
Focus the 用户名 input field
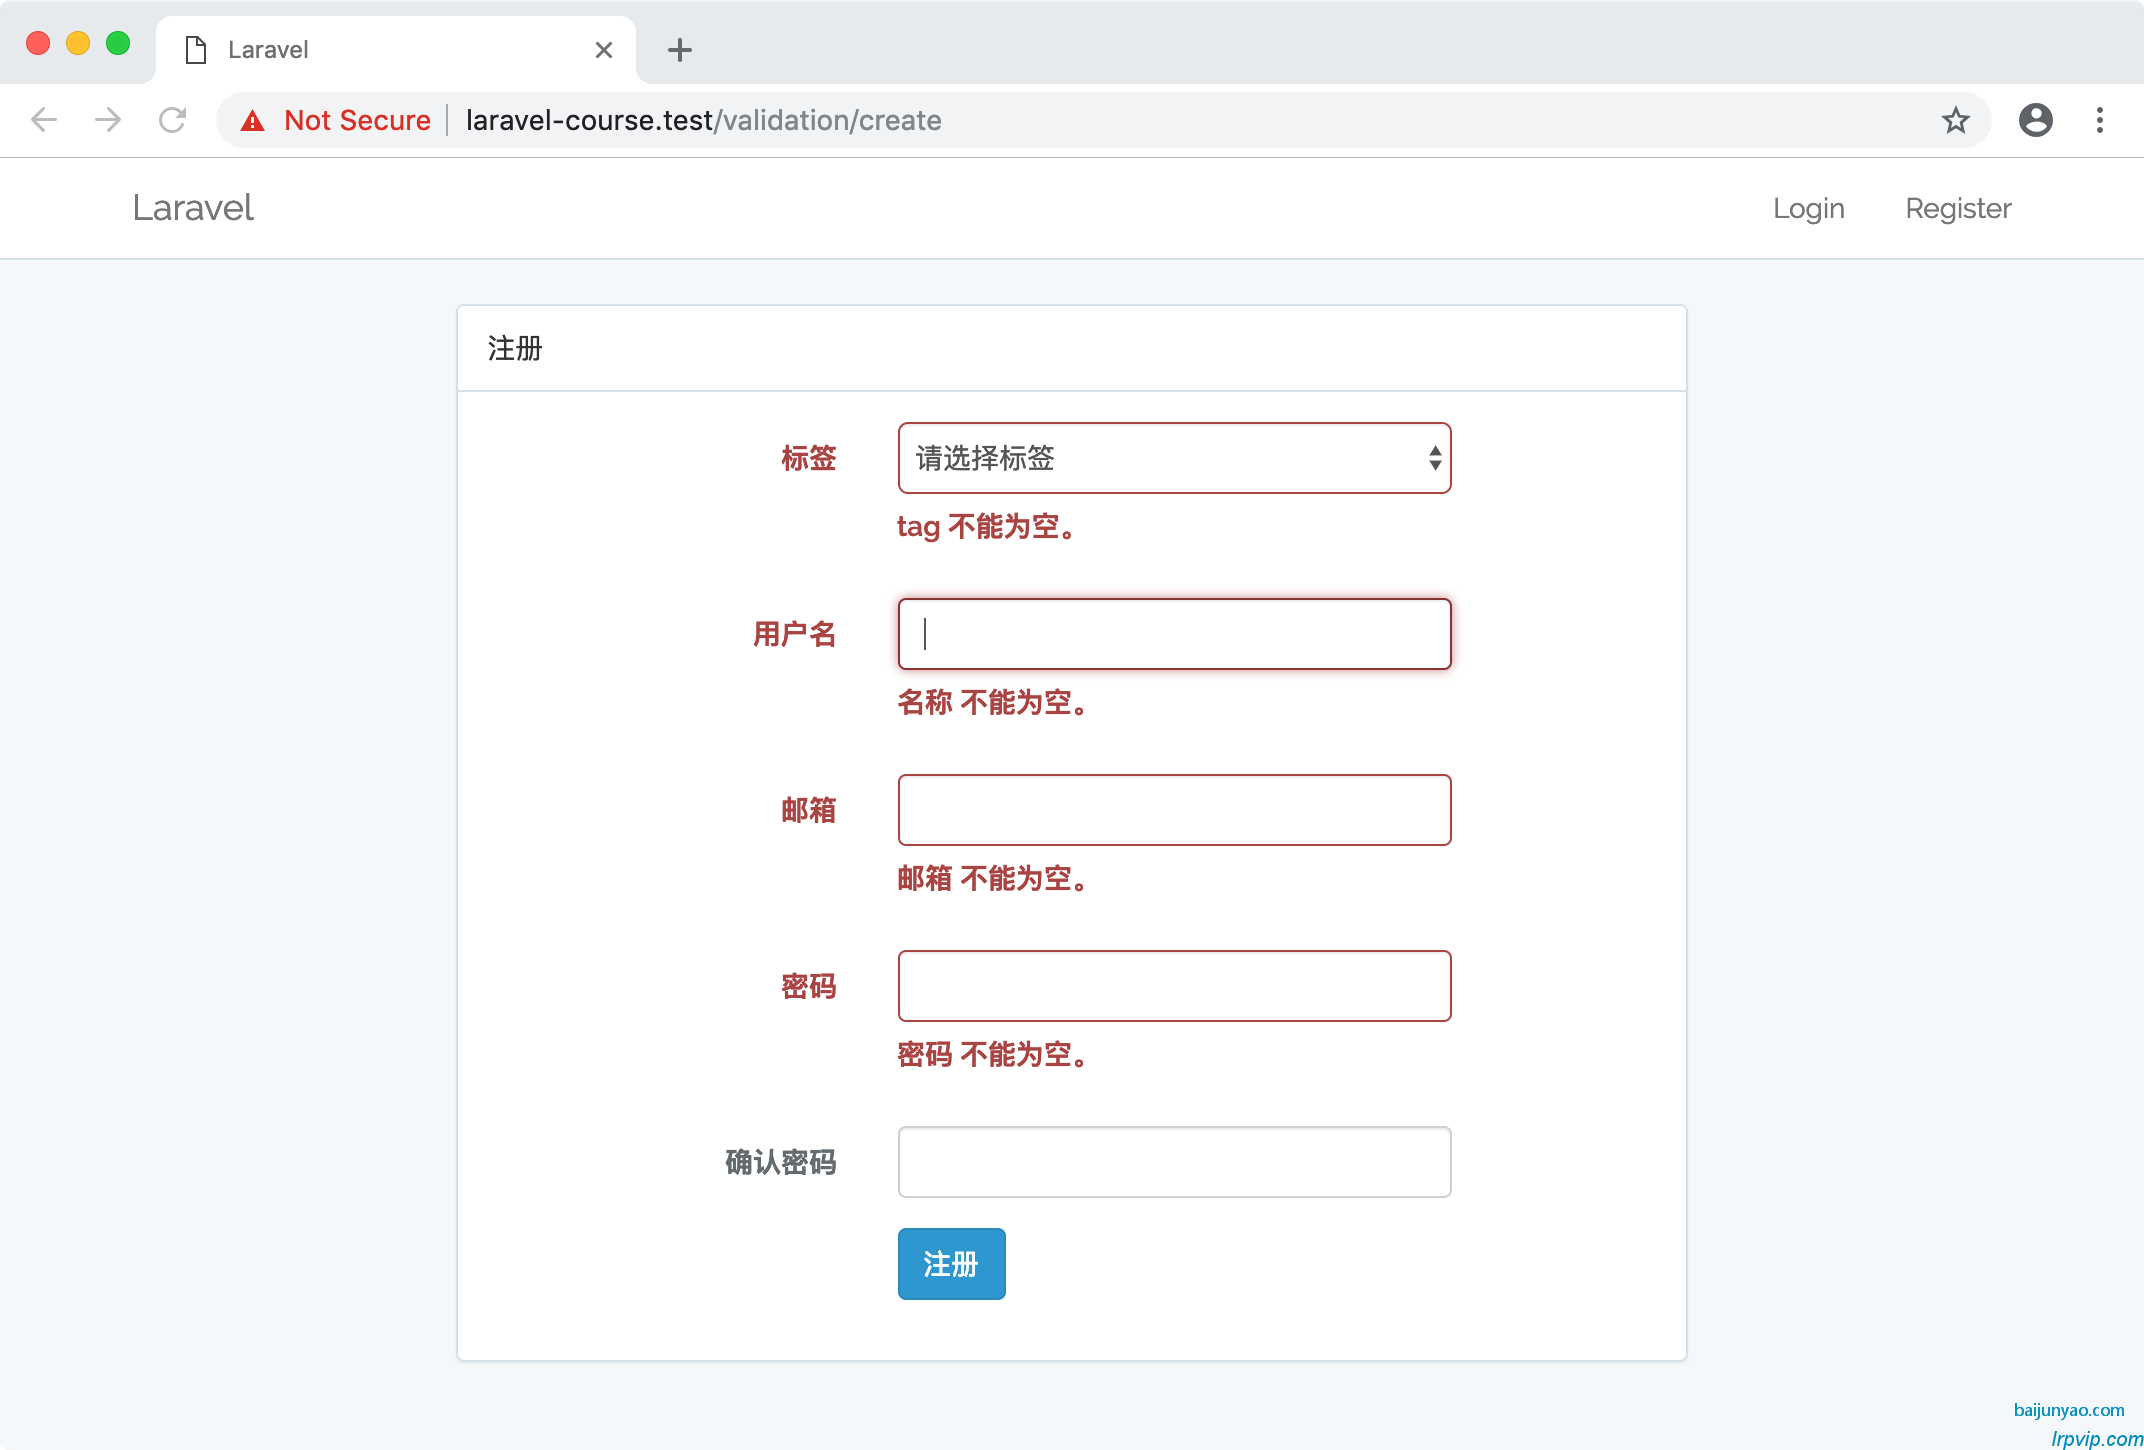point(1174,634)
